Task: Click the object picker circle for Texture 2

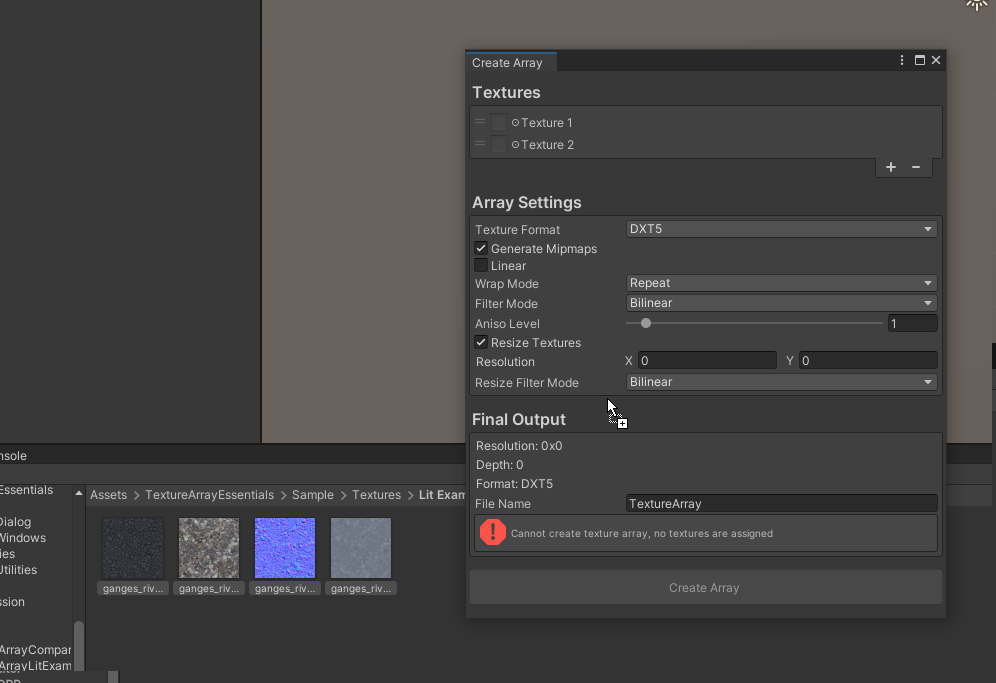Action: [x=516, y=145]
